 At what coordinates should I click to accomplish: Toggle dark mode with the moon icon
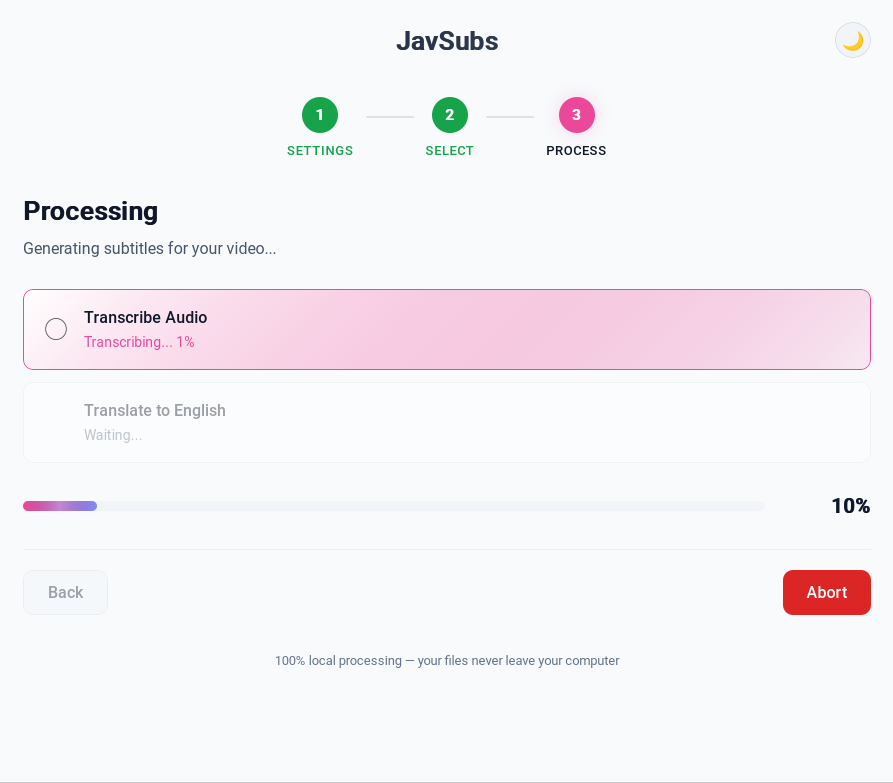852,40
